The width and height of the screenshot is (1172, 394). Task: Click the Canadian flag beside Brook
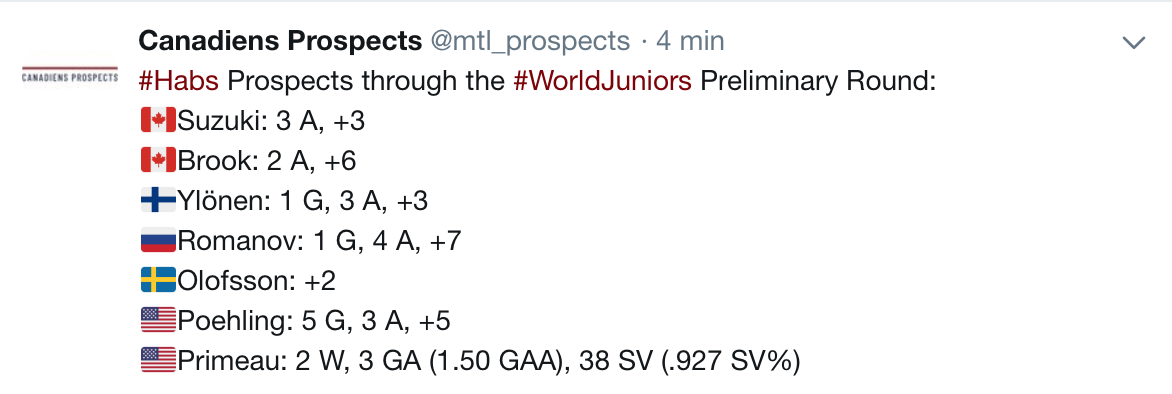[158, 161]
